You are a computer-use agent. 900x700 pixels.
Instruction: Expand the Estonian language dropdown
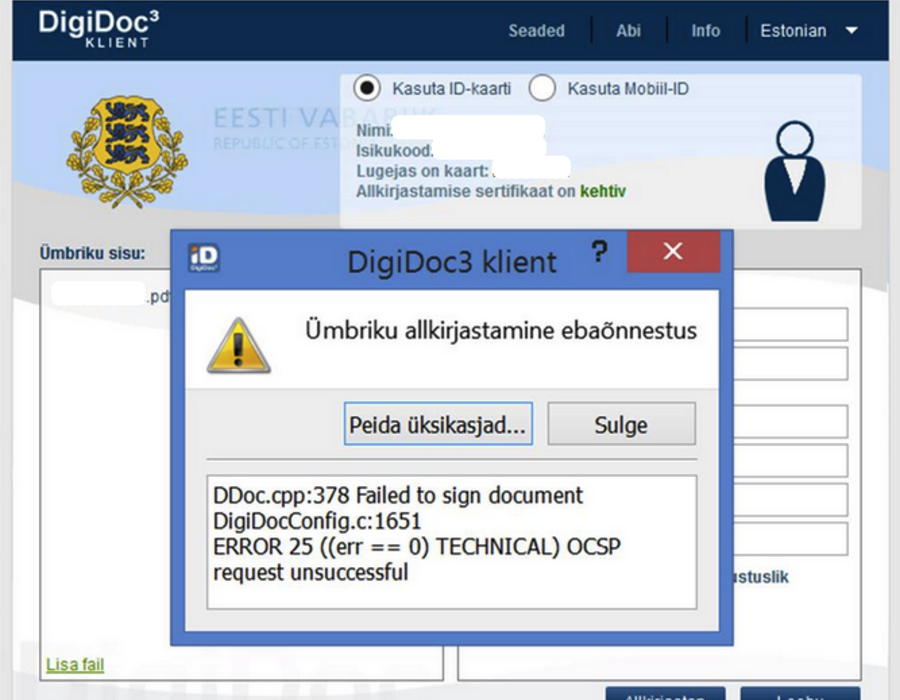[x=809, y=30]
